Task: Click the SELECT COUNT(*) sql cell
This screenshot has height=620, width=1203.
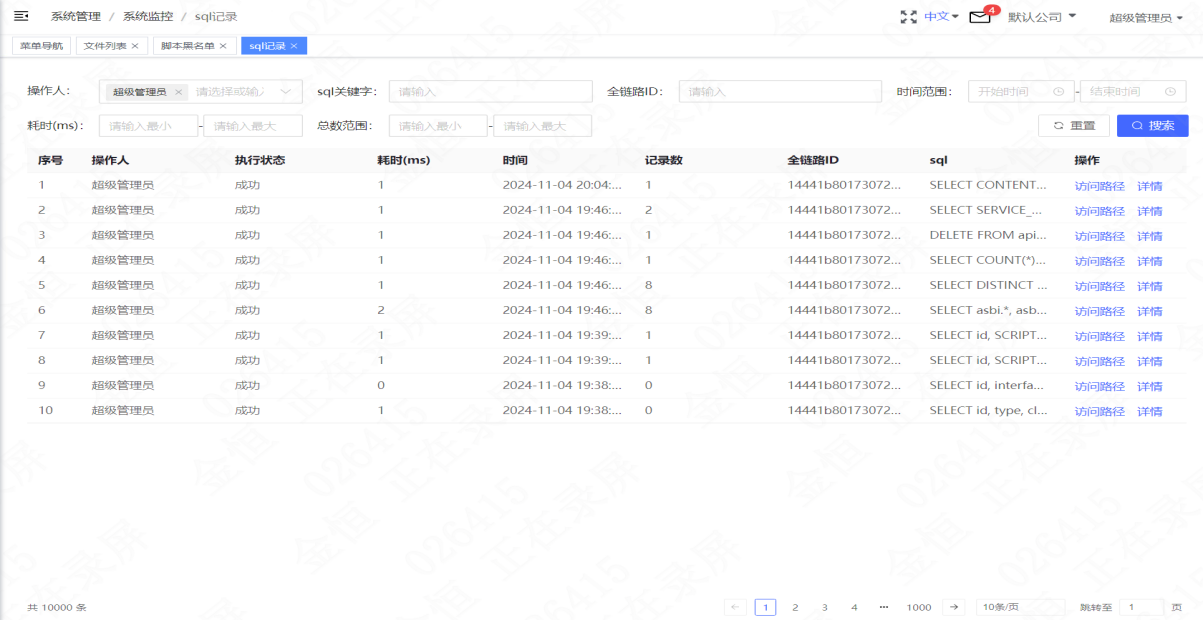Action: coord(988,260)
